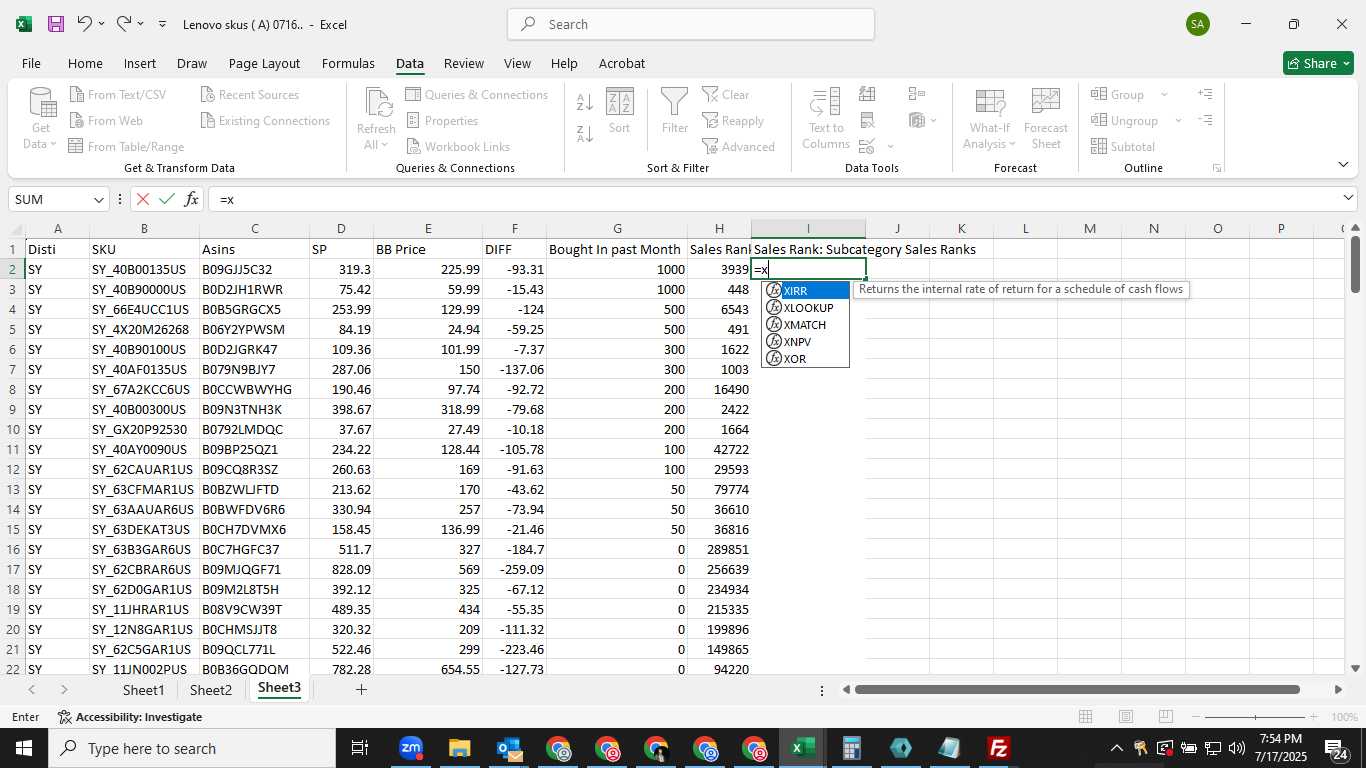Switch to Page Break Preview in status bar

point(1165,717)
